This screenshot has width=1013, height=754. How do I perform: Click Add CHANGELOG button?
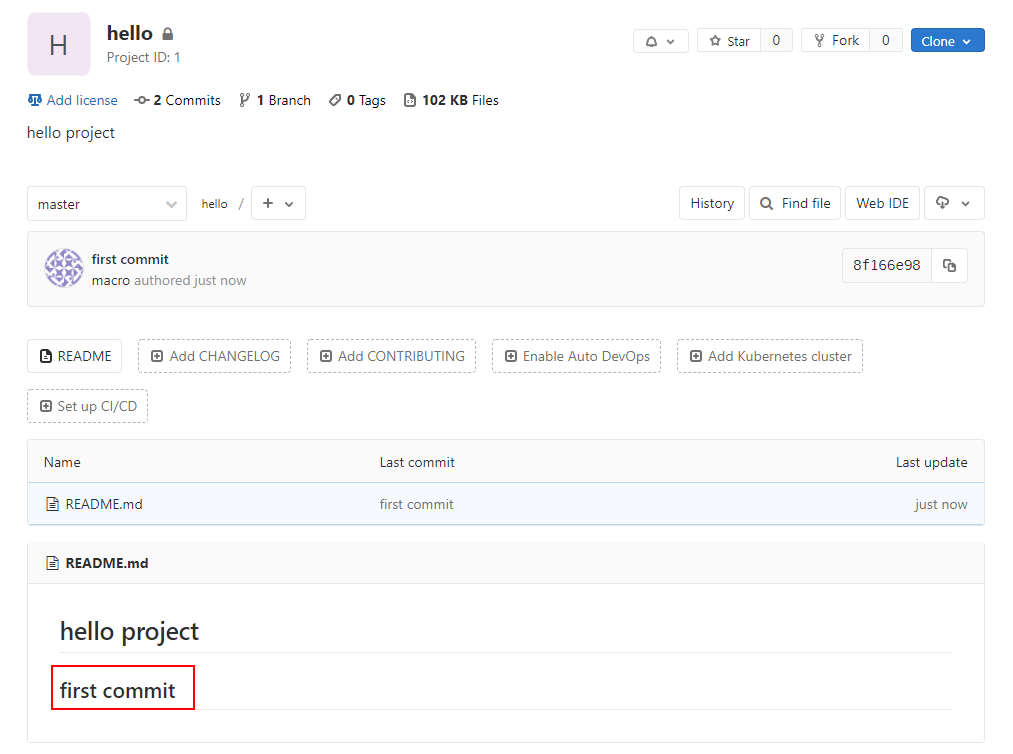point(214,356)
